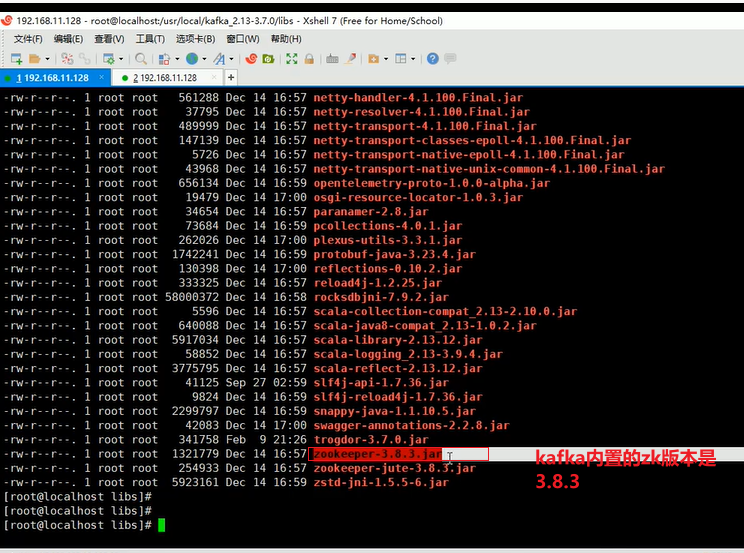This screenshot has height=553, width=744.
Task: Click reload4j-1.2.25.jar filename
Action: pos(377,283)
